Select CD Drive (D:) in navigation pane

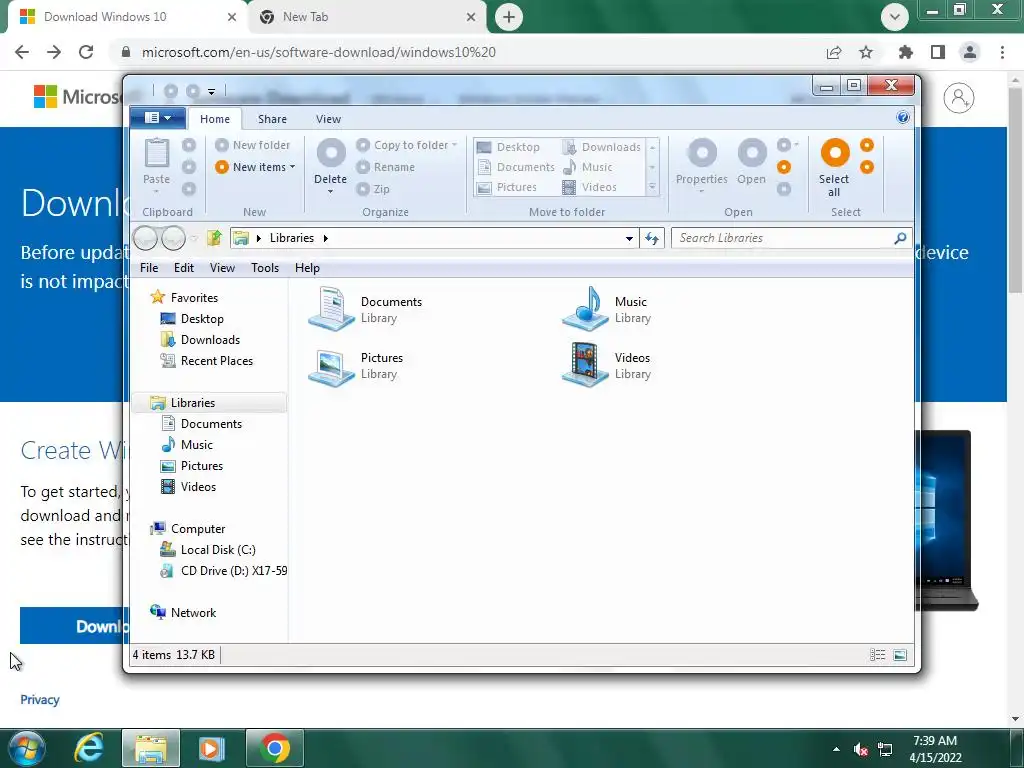point(223,571)
